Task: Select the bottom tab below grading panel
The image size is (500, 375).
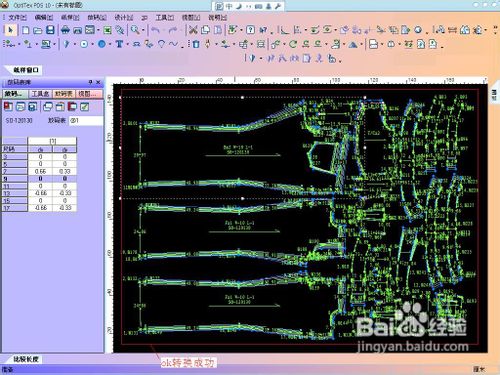Action: 26,359
